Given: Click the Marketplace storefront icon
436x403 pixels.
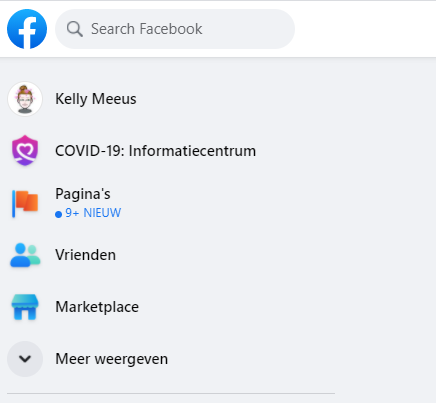Looking at the screenshot, I should pyautogui.click(x=25, y=307).
